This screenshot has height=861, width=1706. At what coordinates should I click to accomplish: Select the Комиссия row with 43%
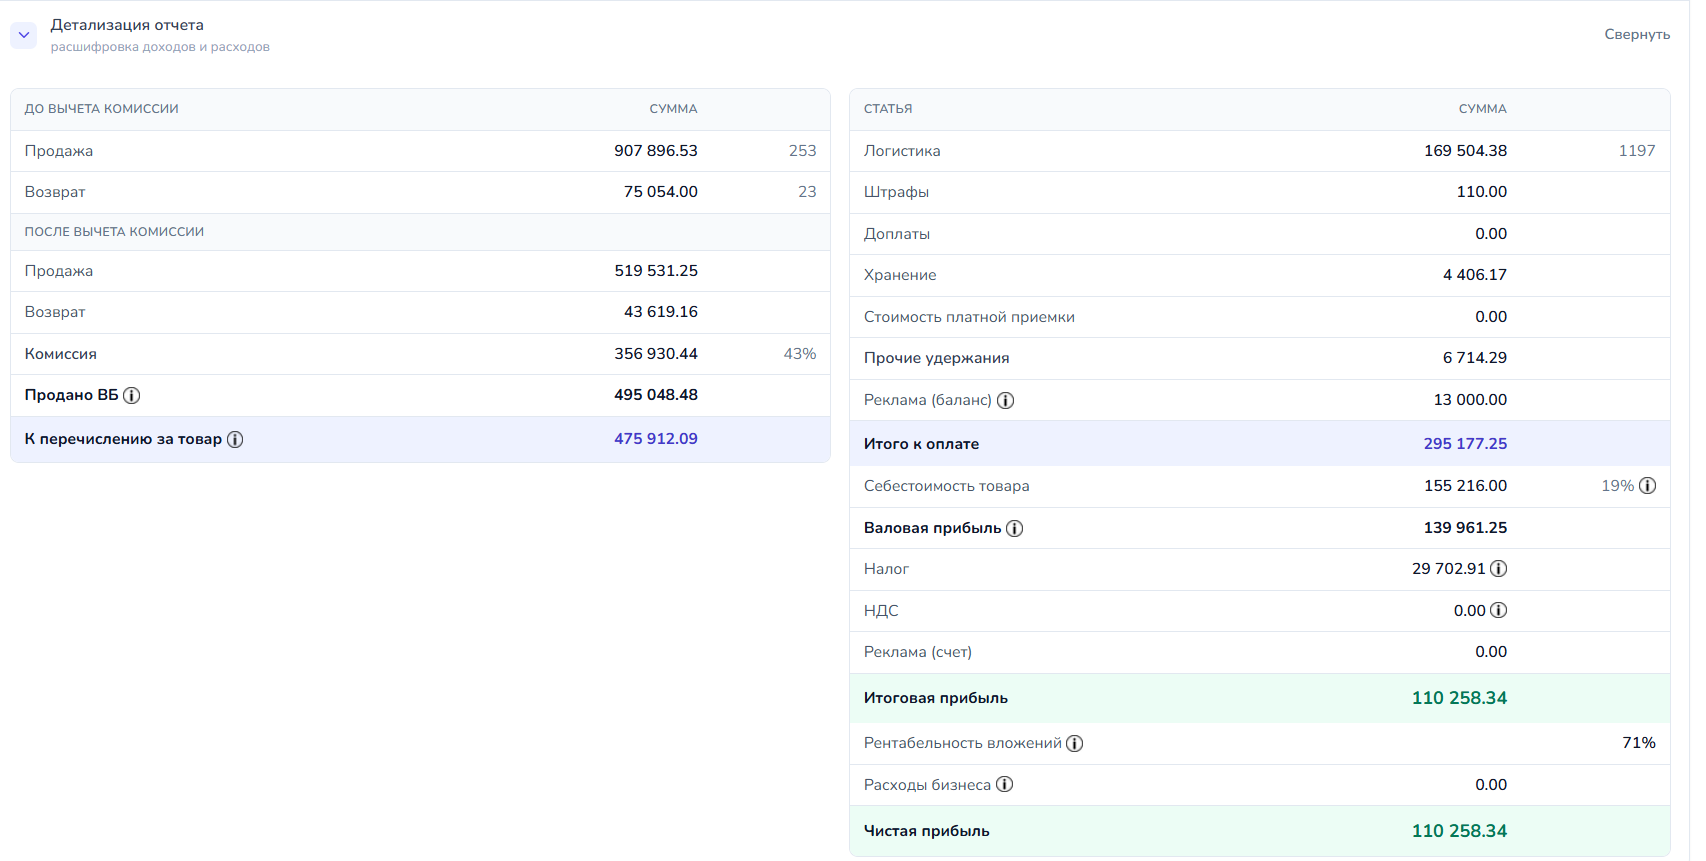tap(420, 354)
